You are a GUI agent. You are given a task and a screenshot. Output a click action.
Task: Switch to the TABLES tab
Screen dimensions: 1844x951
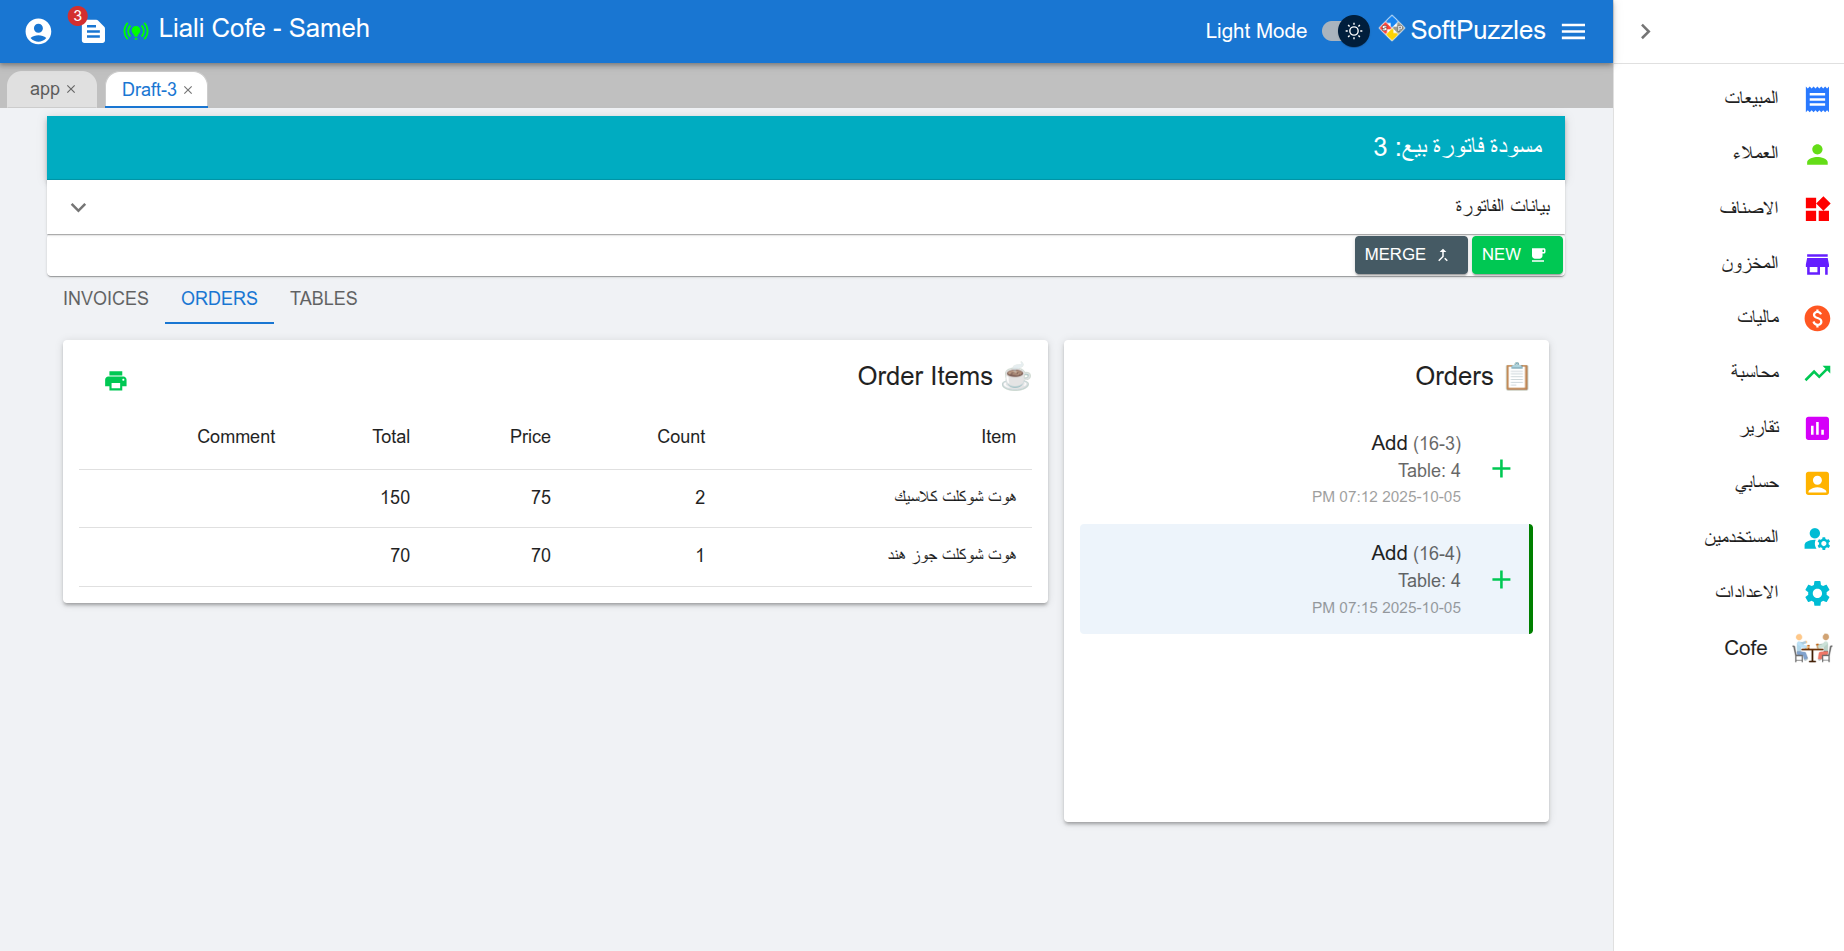pos(323,299)
